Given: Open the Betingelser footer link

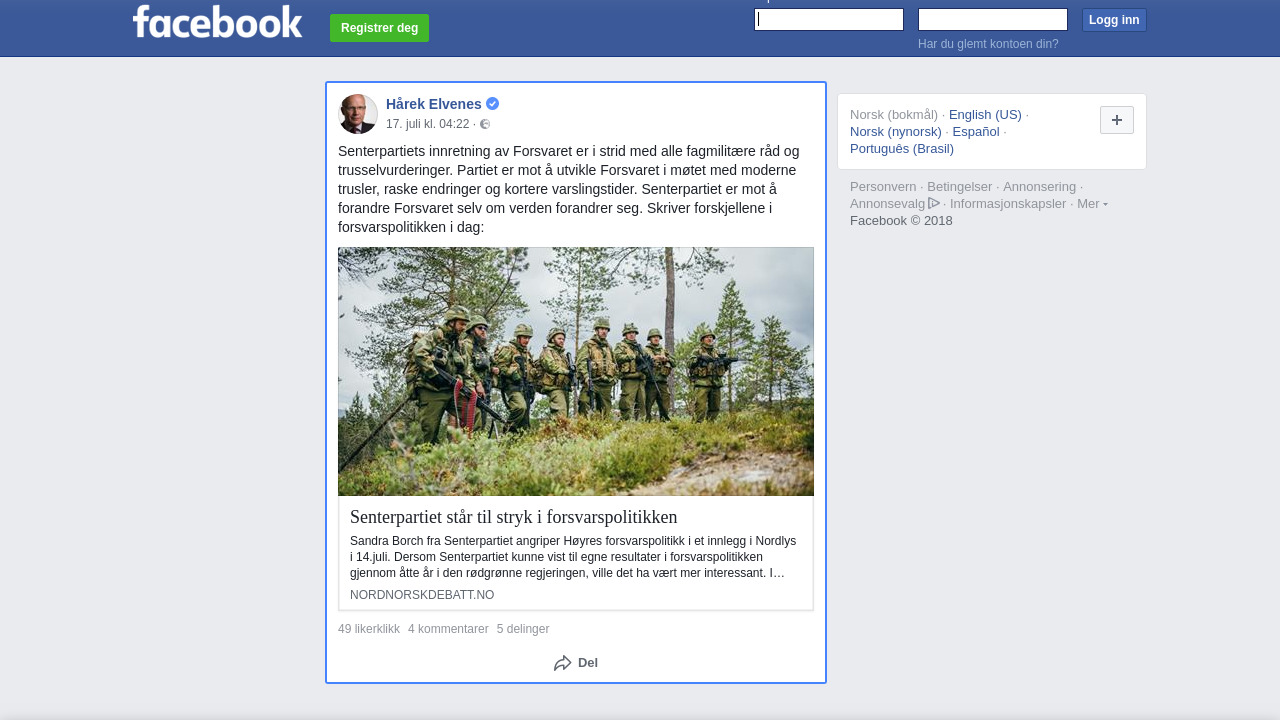Looking at the screenshot, I should [x=960, y=187].
